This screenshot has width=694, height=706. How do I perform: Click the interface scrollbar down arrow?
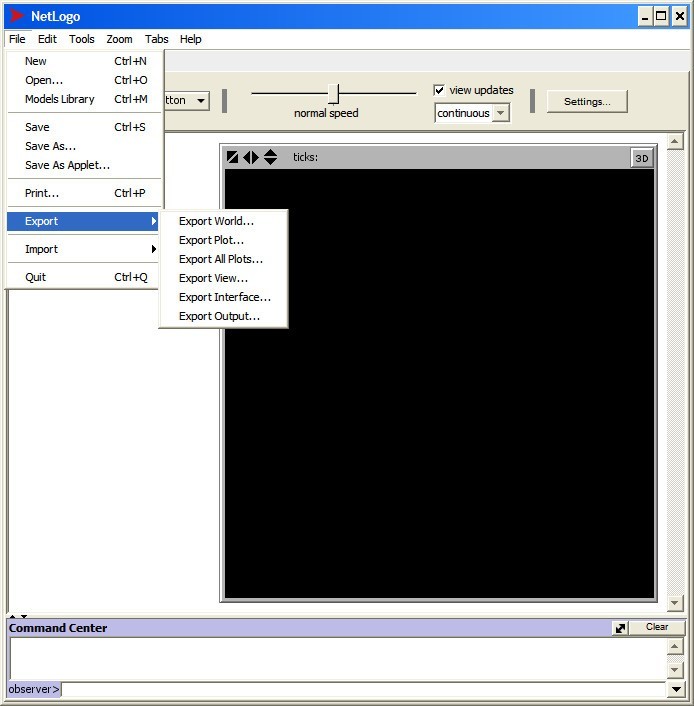pyautogui.click(x=674, y=602)
